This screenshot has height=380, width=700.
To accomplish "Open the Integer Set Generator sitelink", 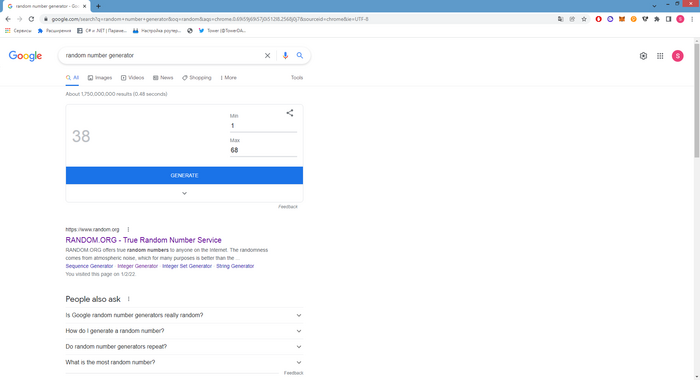I will point(187,266).
